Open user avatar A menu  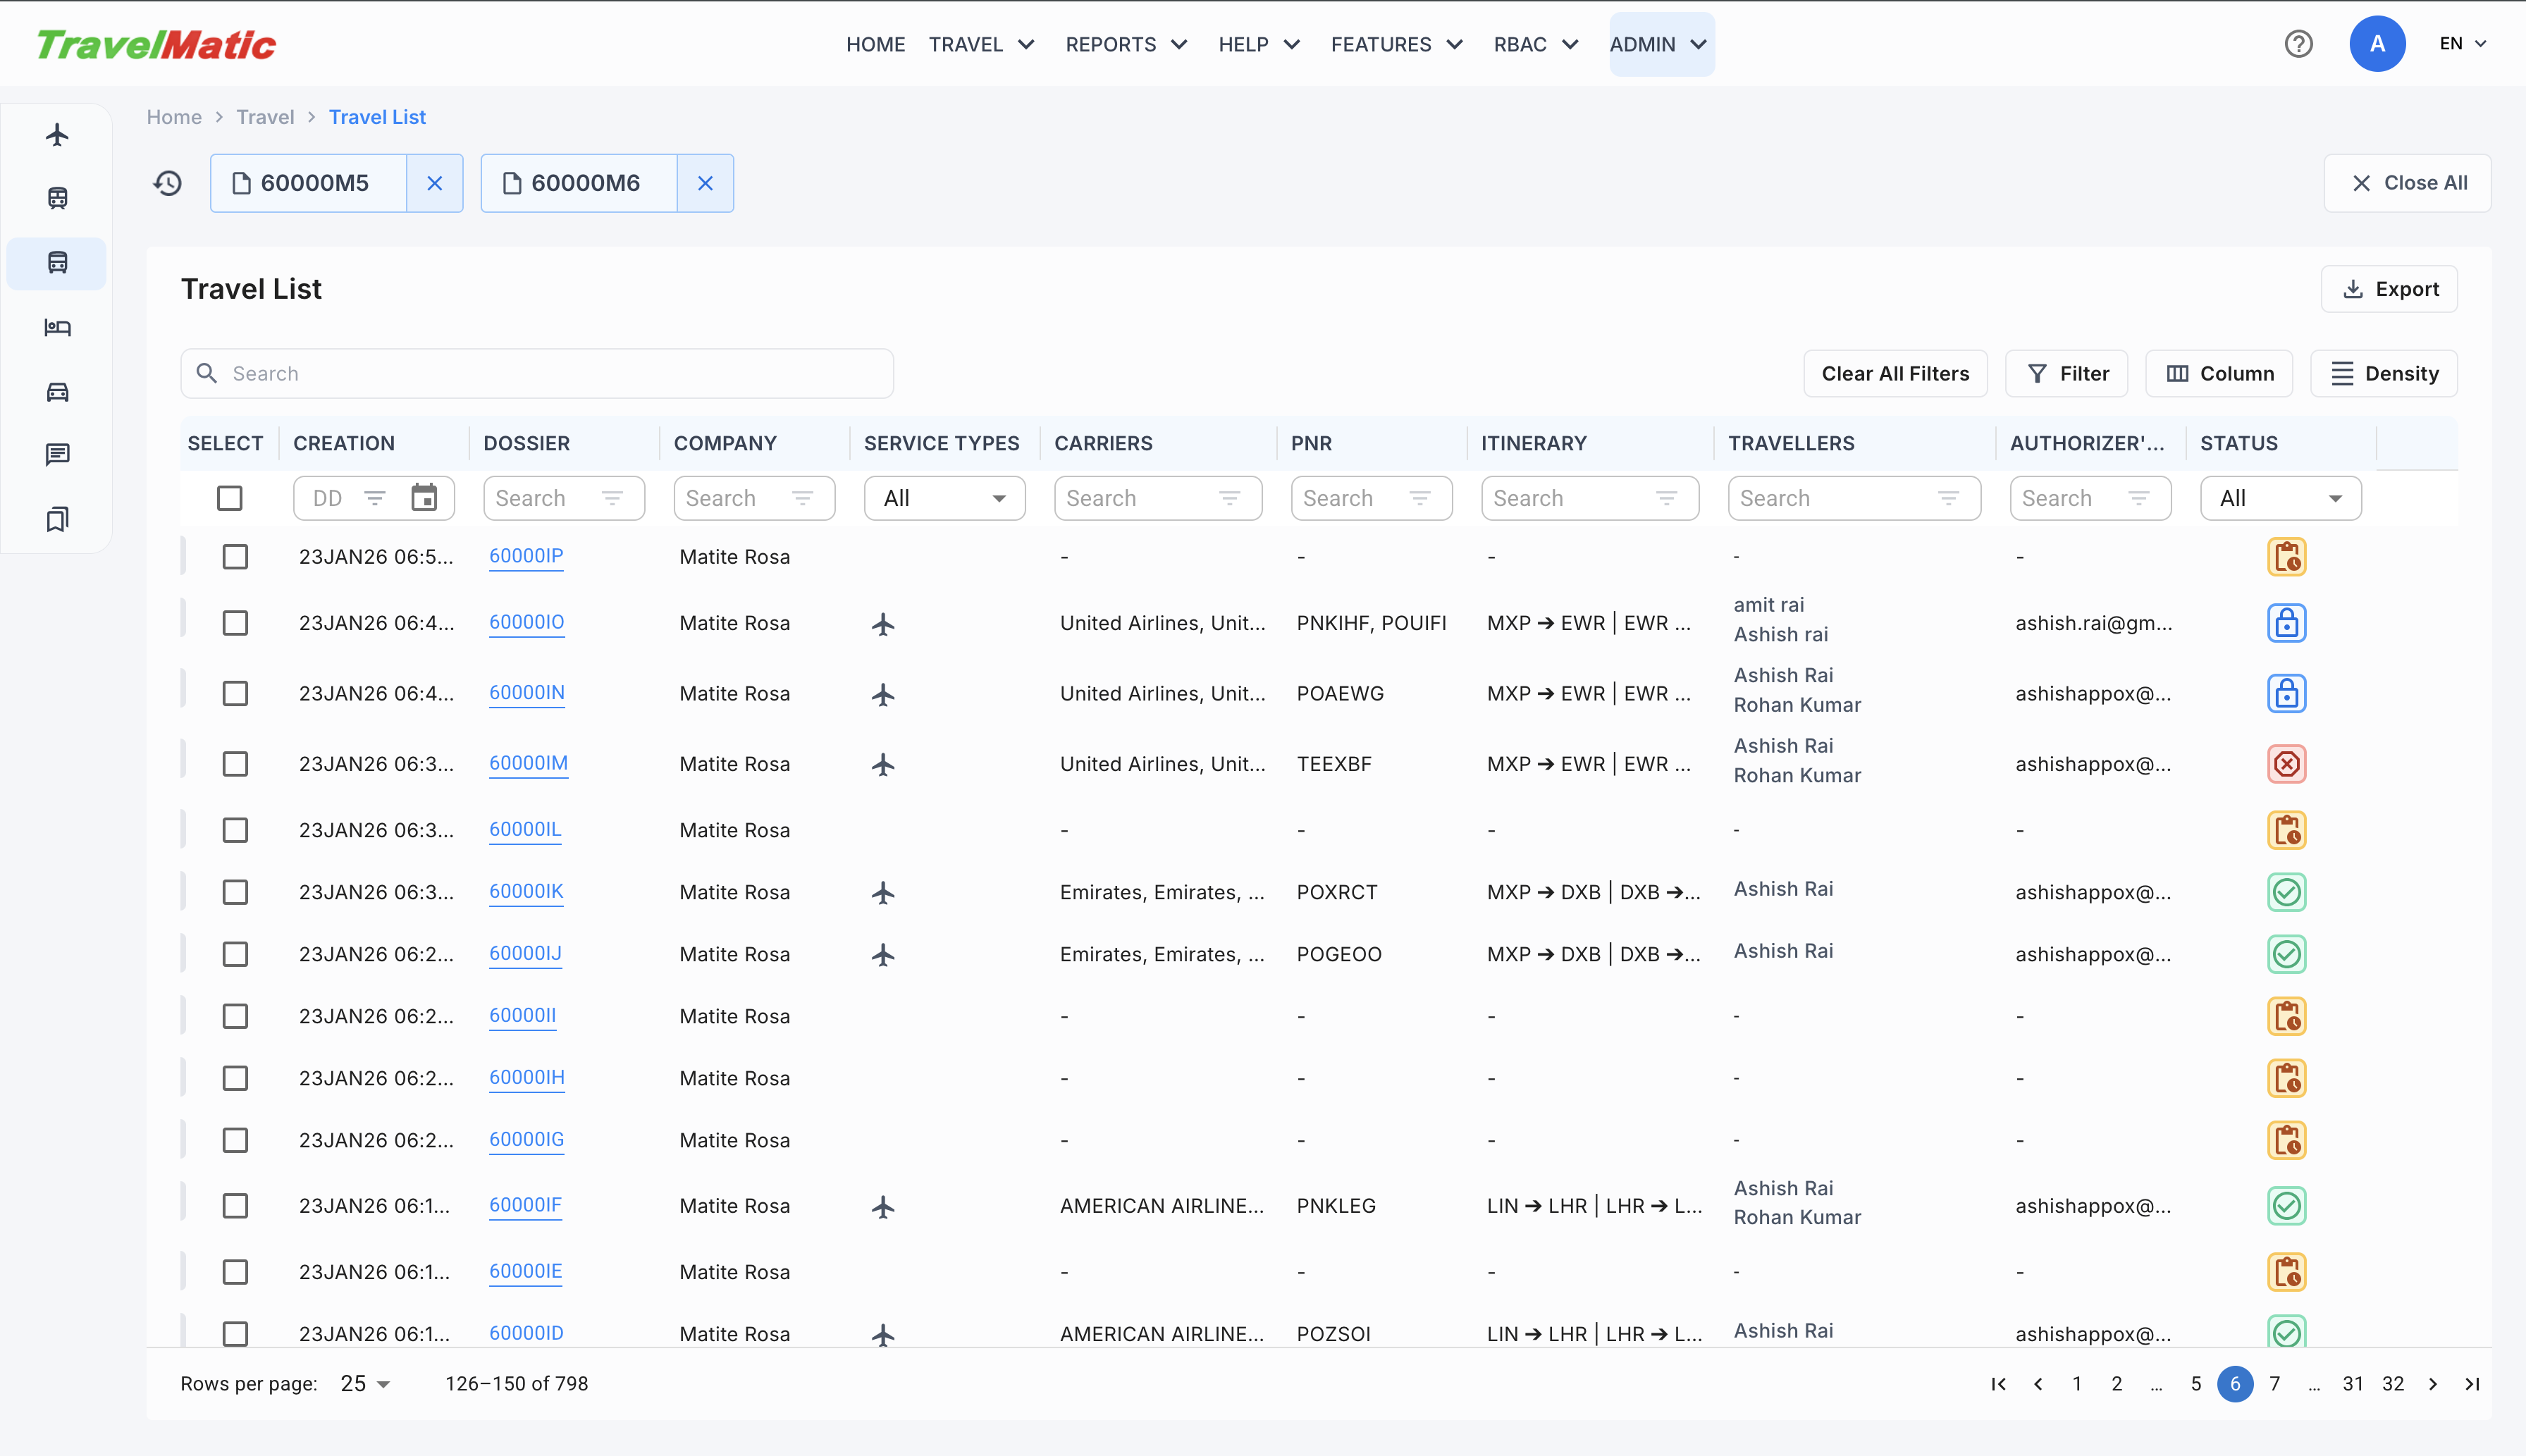(x=2377, y=44)
